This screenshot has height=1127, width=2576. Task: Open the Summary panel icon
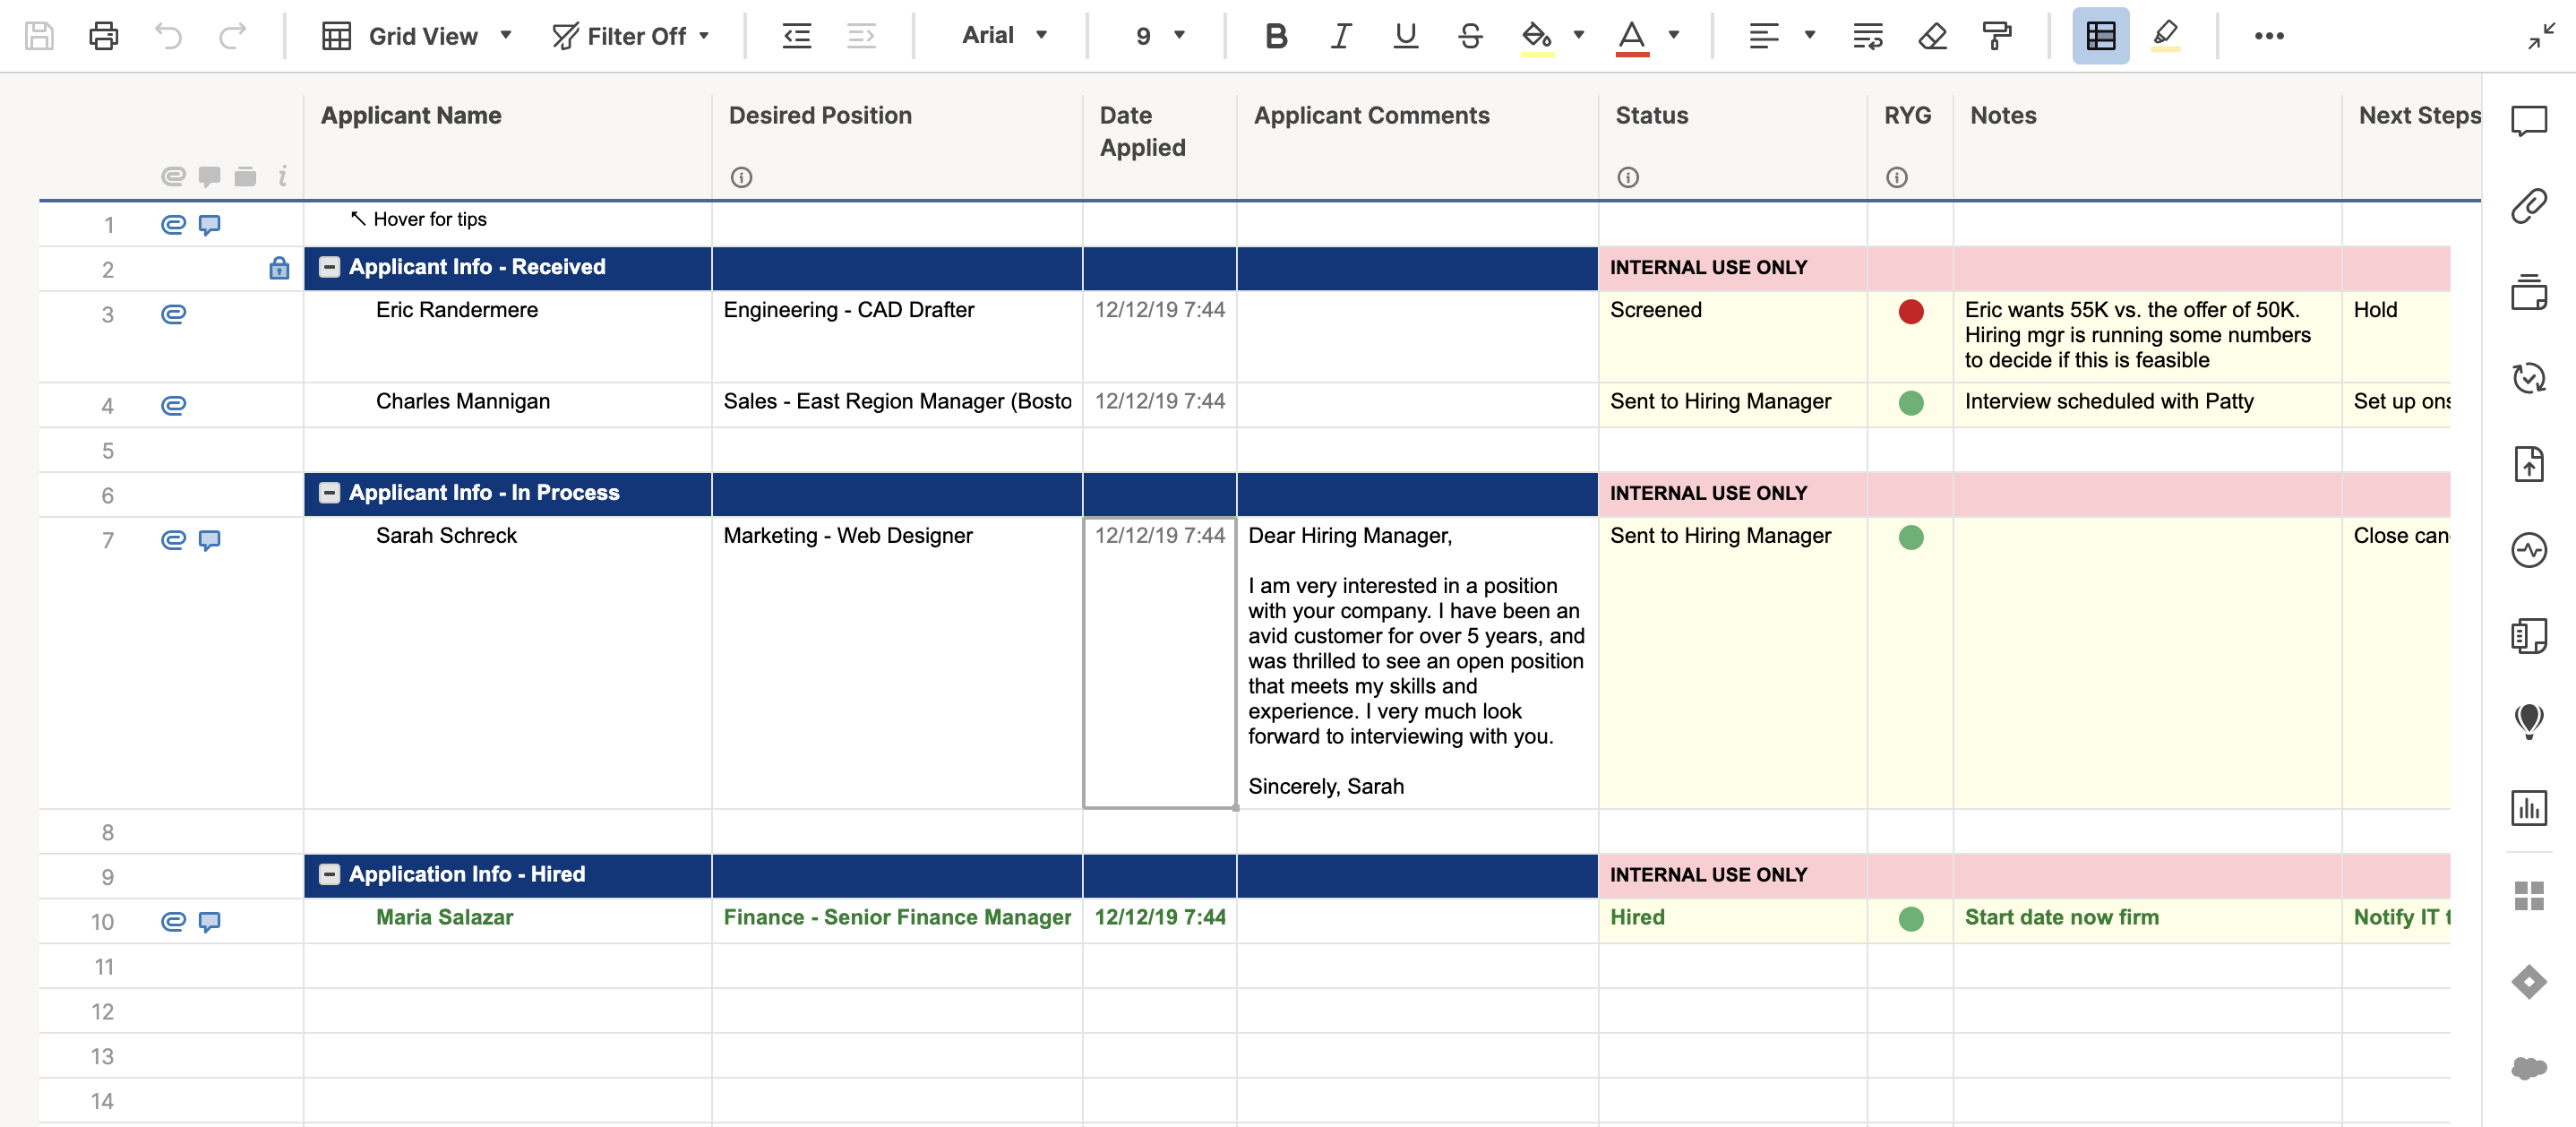point(2529,636)
